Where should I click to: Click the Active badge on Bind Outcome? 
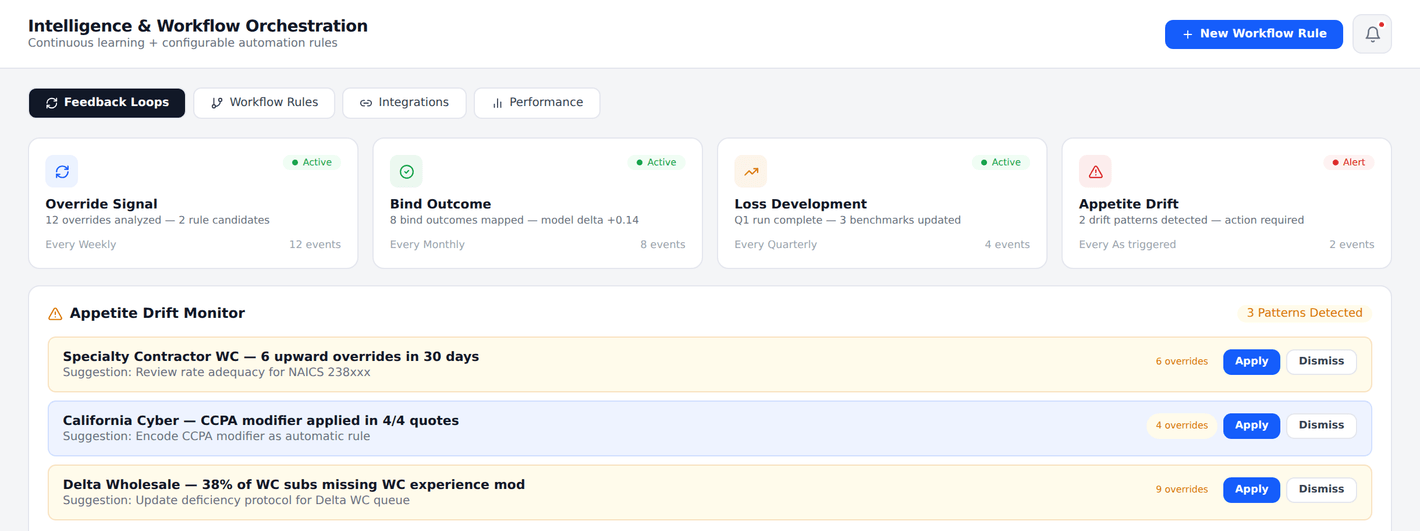656,162
